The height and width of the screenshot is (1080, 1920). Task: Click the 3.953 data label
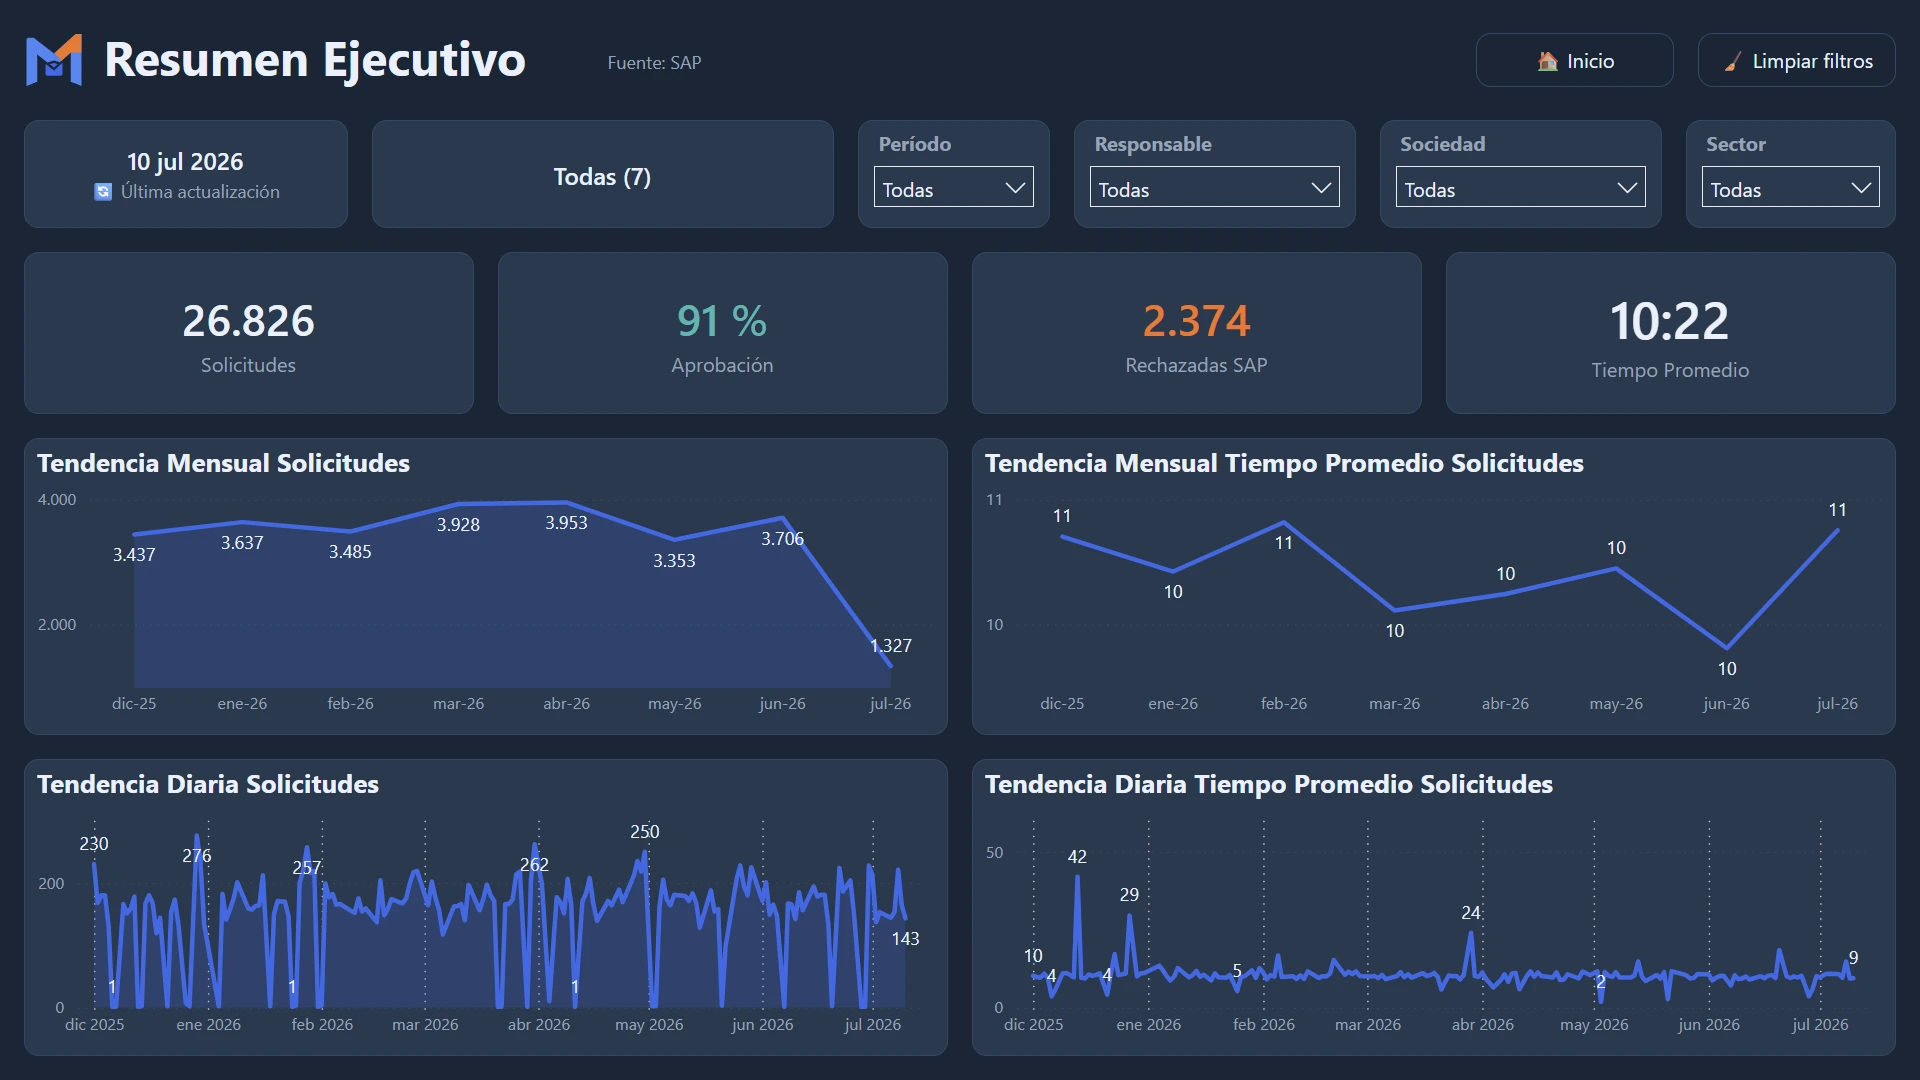coord(566,523)
